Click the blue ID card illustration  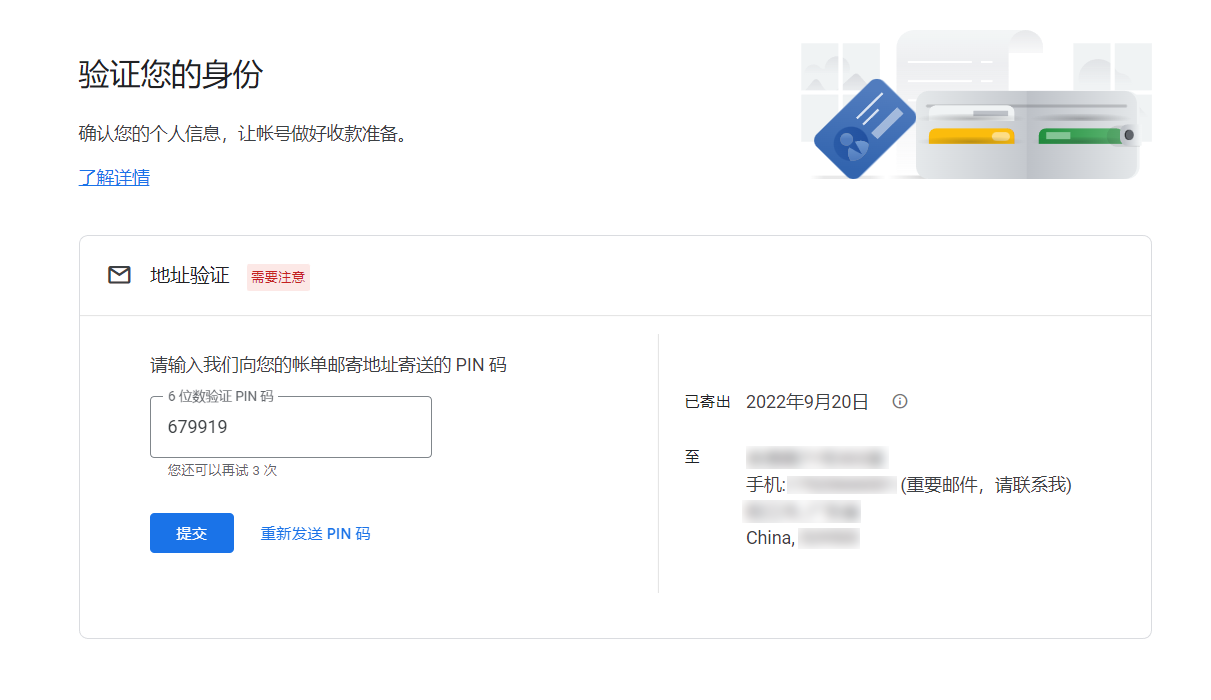tap(864, 129)
